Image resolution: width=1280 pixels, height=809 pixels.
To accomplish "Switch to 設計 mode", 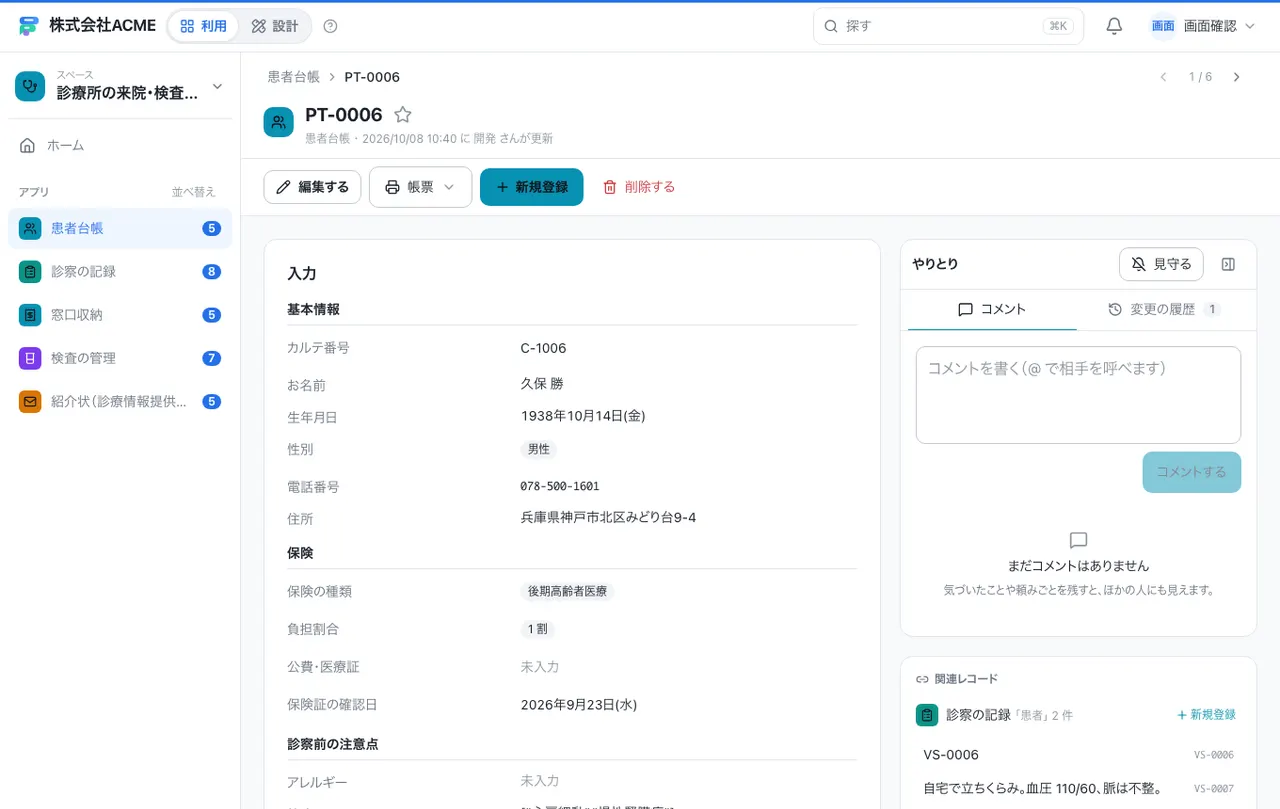I will coord(275,26).
